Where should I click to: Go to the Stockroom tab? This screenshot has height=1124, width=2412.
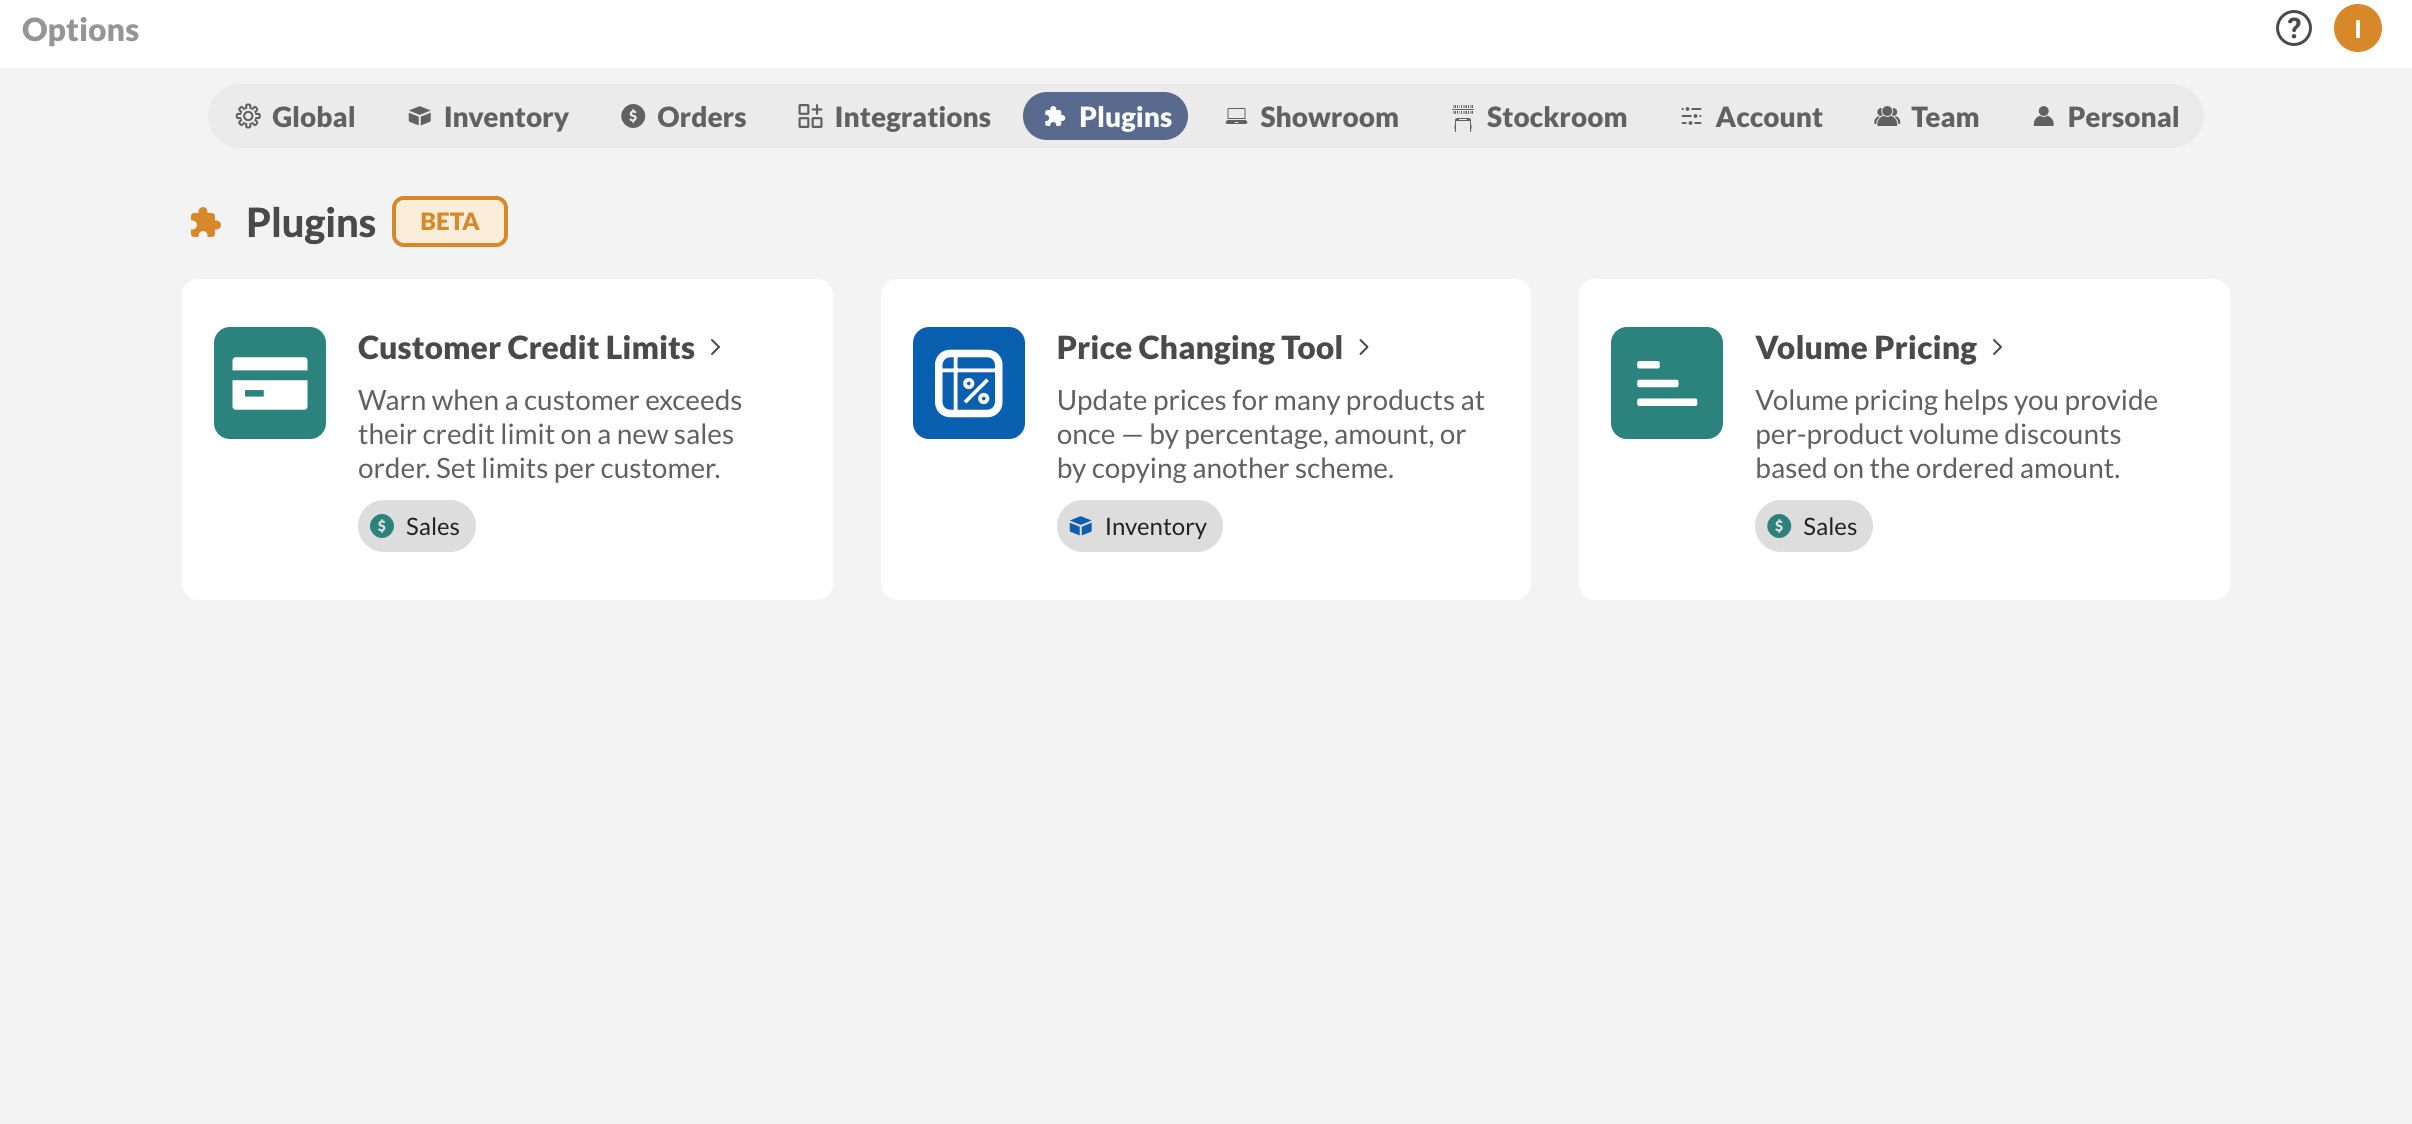click(x=1540, y=117)
